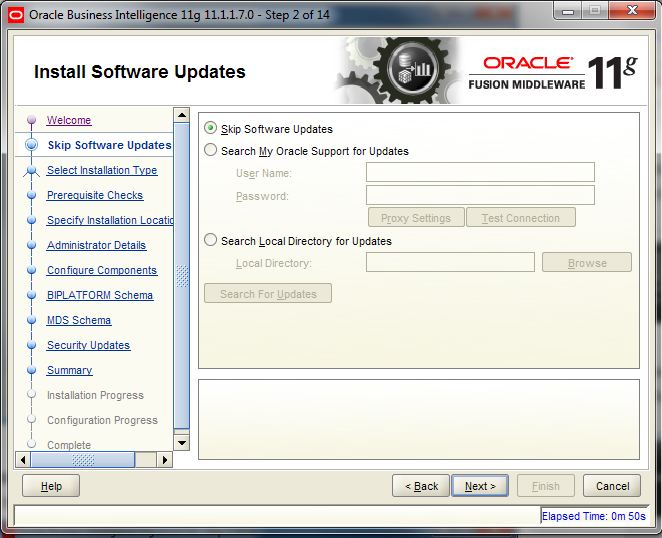Click the Browse button
Screen dimensions: 662x538
pyautogui.click(x=587, y=263)
